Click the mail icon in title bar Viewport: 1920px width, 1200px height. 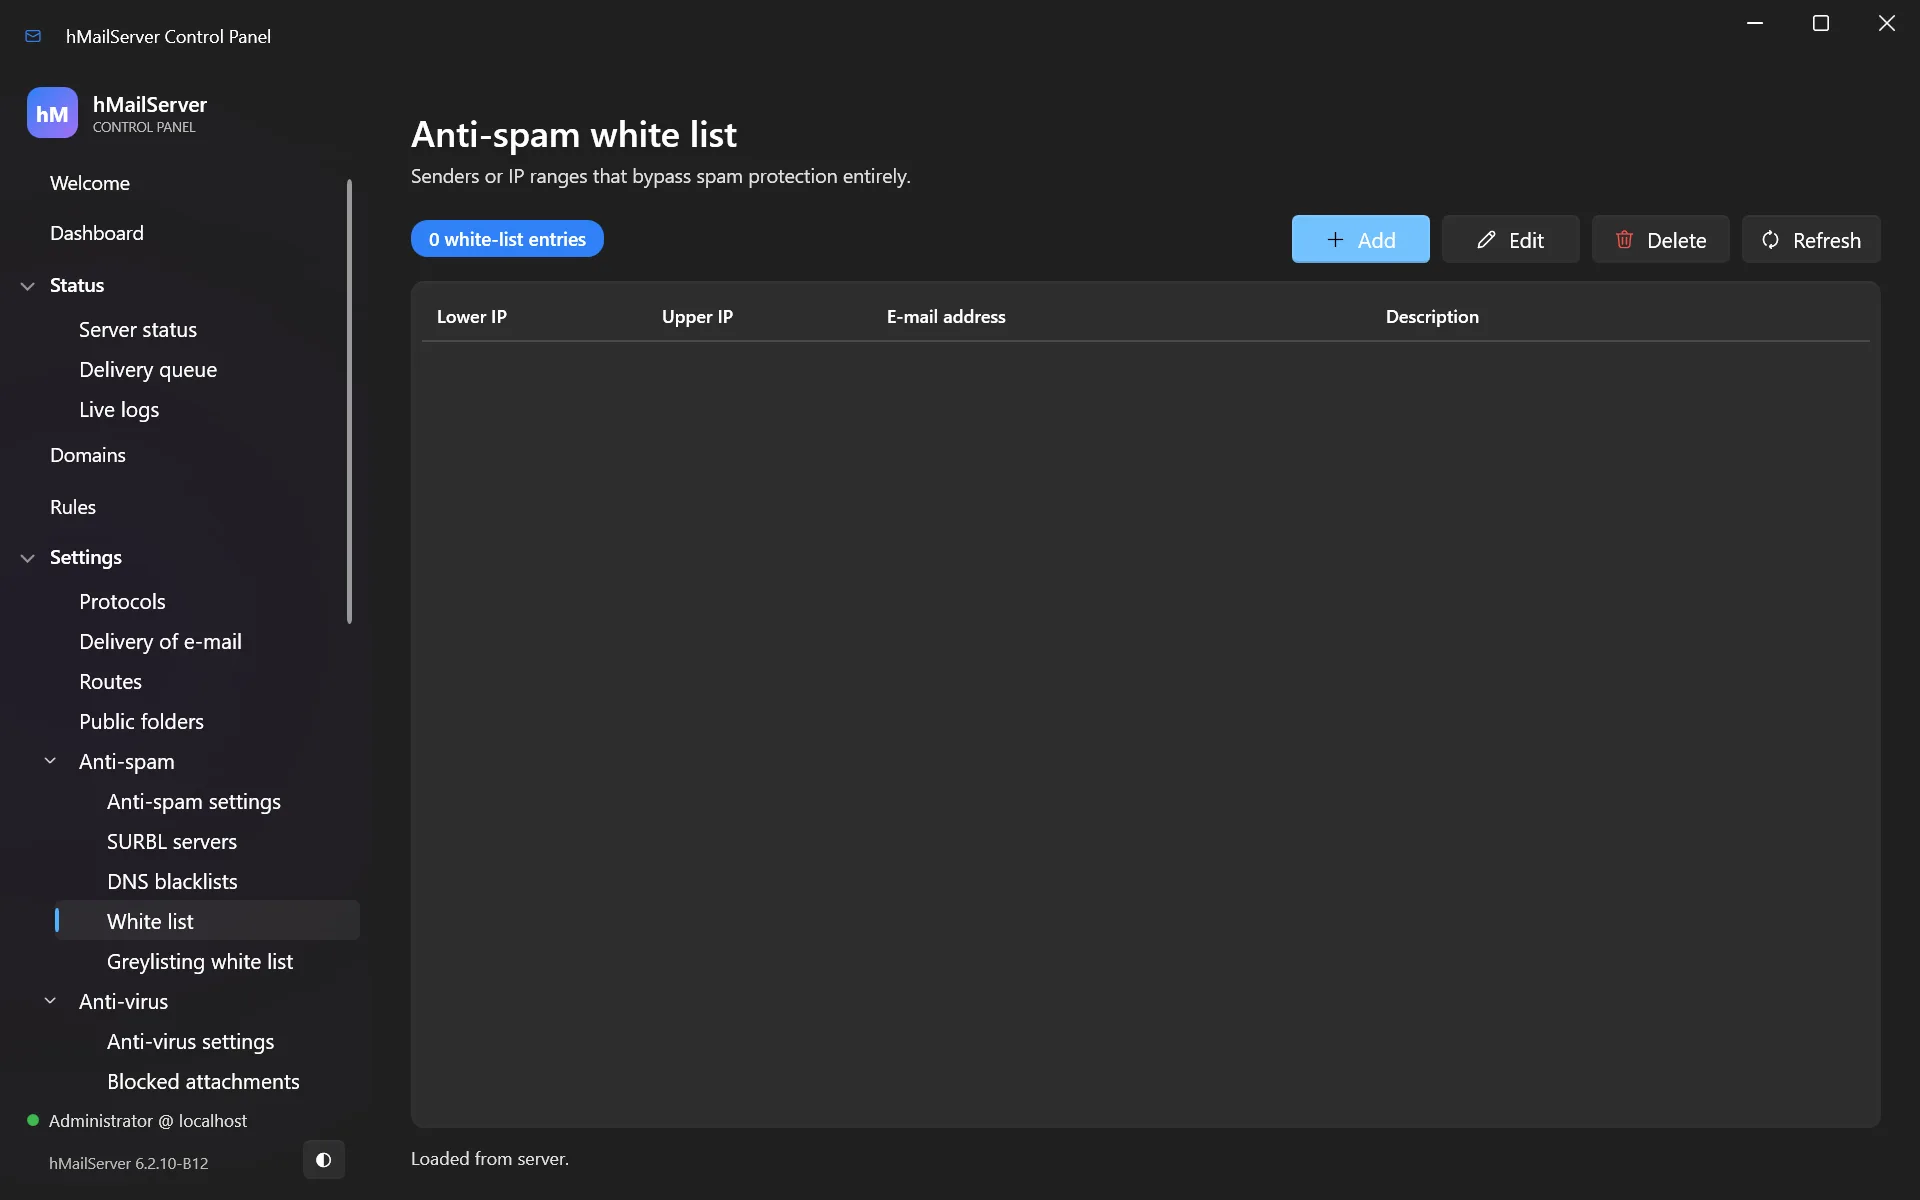pos(33,36)
